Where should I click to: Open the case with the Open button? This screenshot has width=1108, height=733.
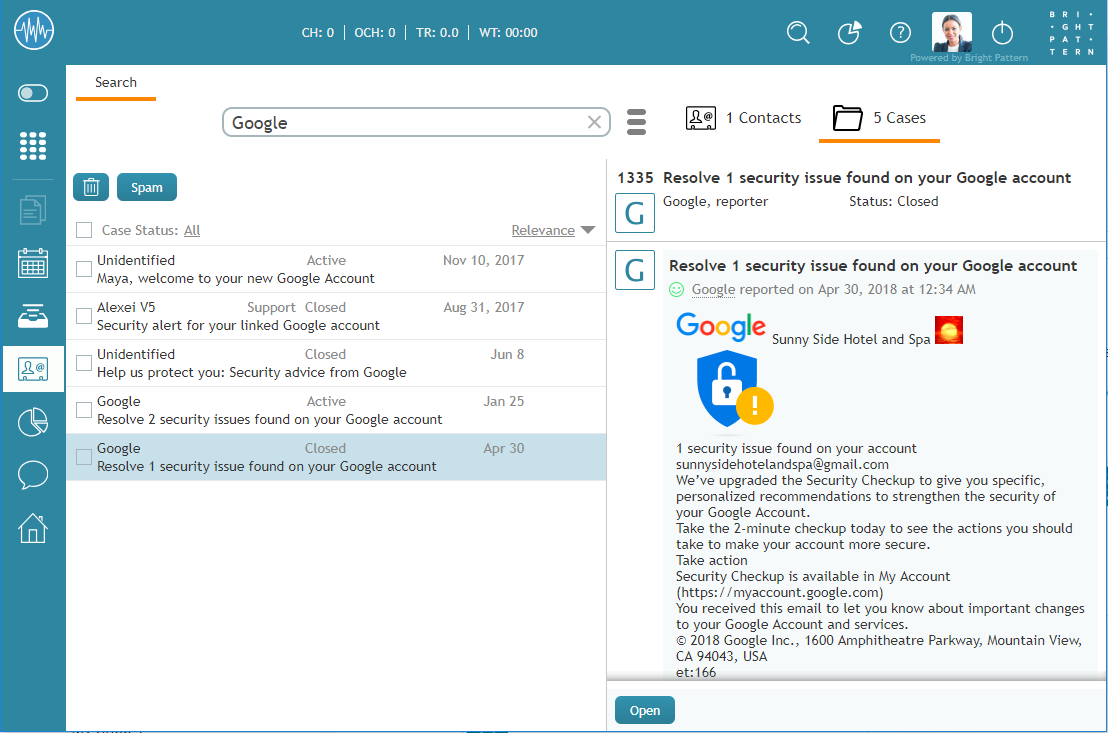pyautogui.click(x=644, y=710)
